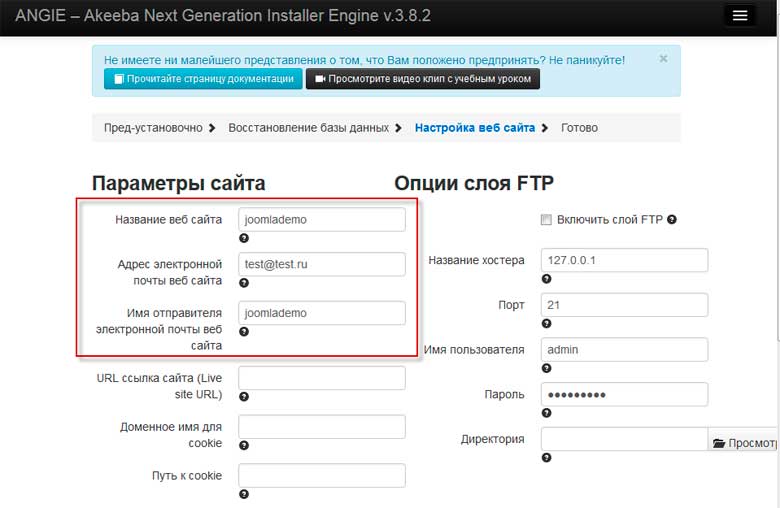The width and height of the screenshot is (780, 508).
Task: Go to the 'Восстановление базы данных' step
Action: coord(308,128)
